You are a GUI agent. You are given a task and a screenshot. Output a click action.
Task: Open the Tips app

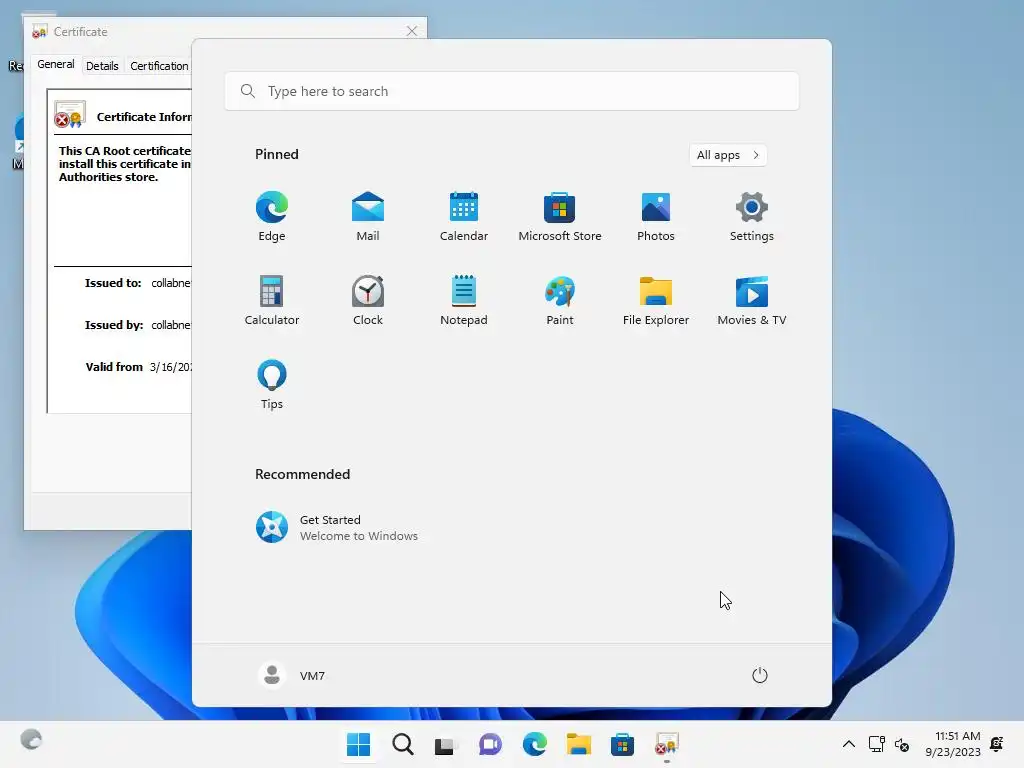pos(272,384)
